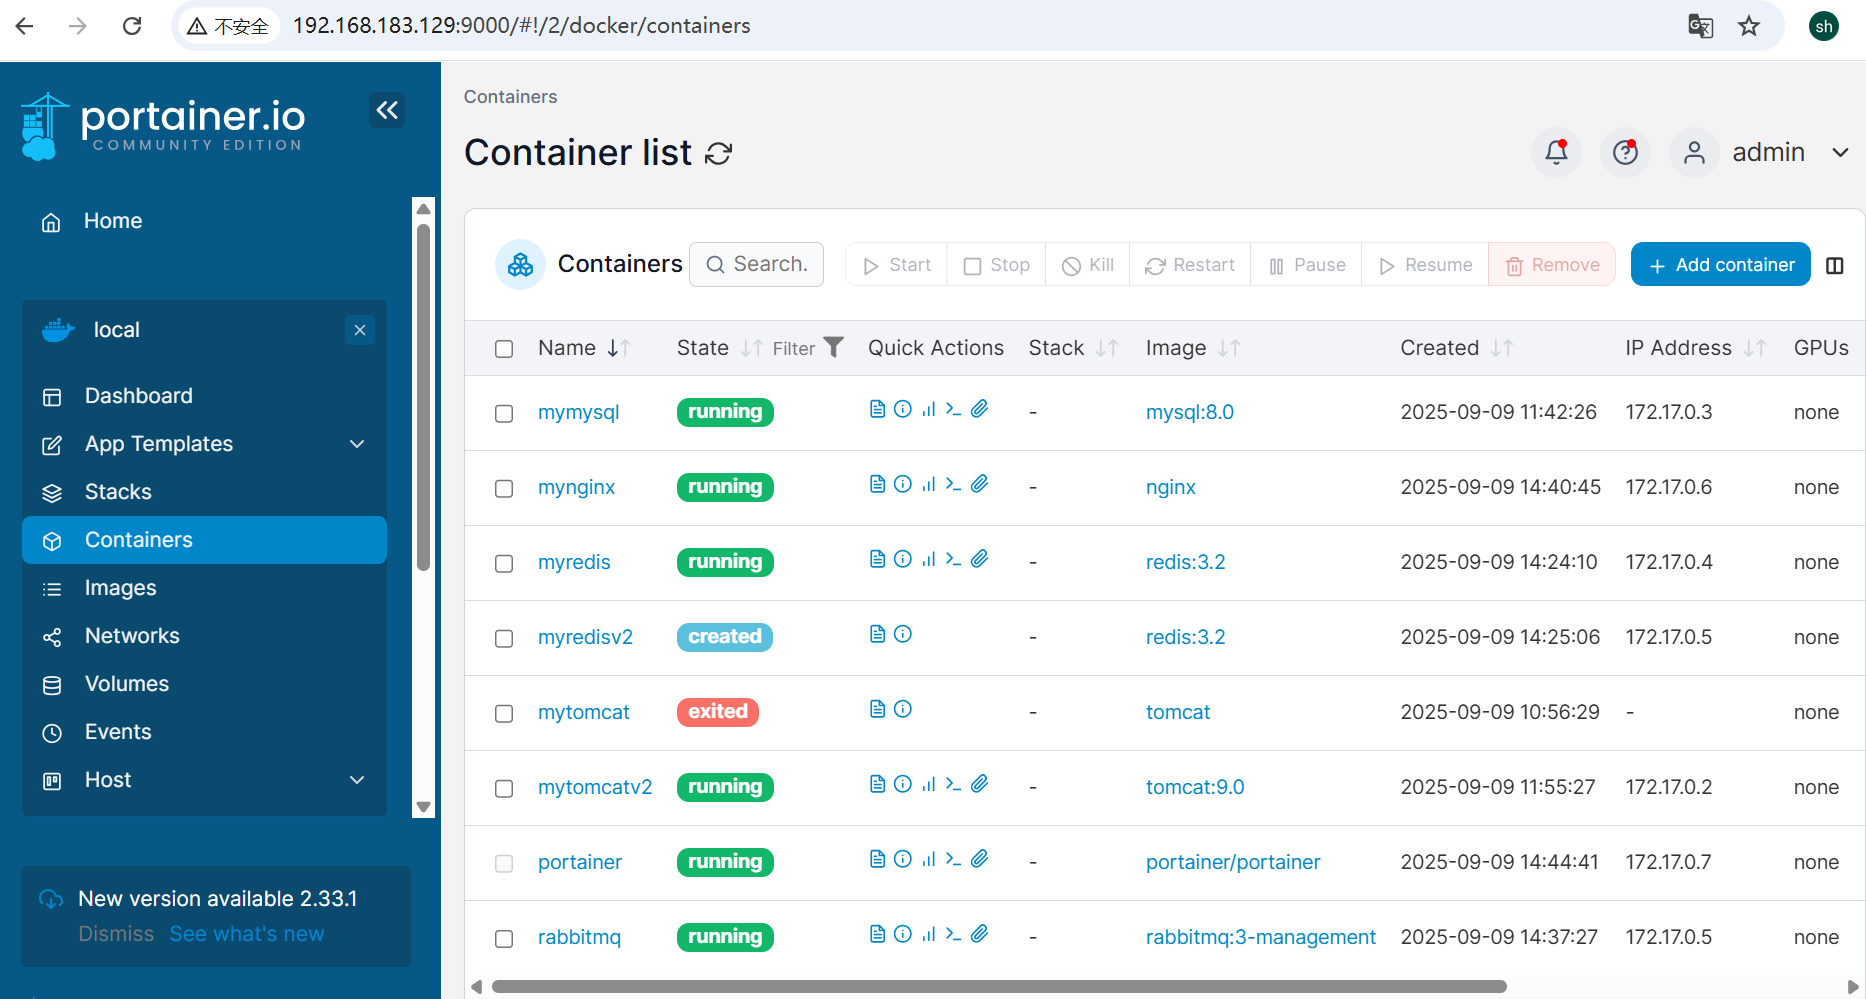Open the admin user avatar icon
1866x999 pixels.
click(x=1694, y=152)
